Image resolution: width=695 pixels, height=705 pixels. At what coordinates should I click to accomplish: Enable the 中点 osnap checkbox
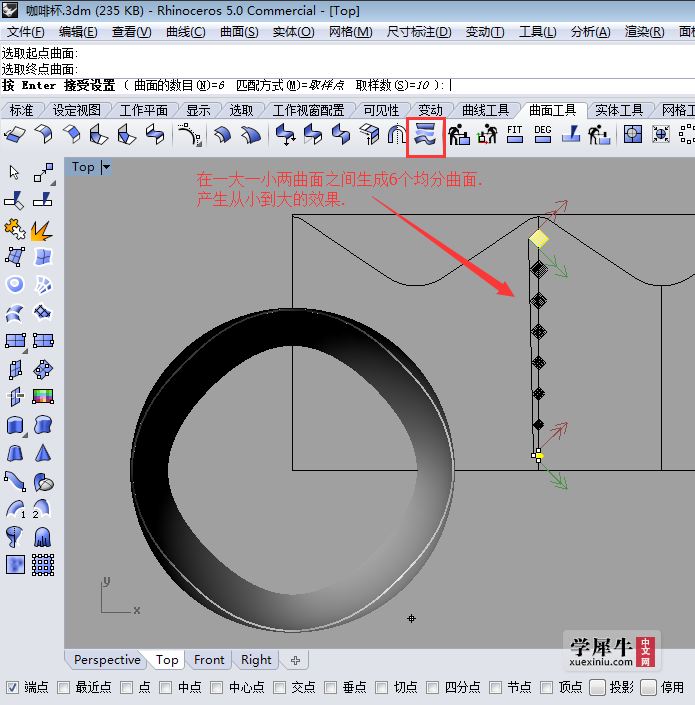166,687
